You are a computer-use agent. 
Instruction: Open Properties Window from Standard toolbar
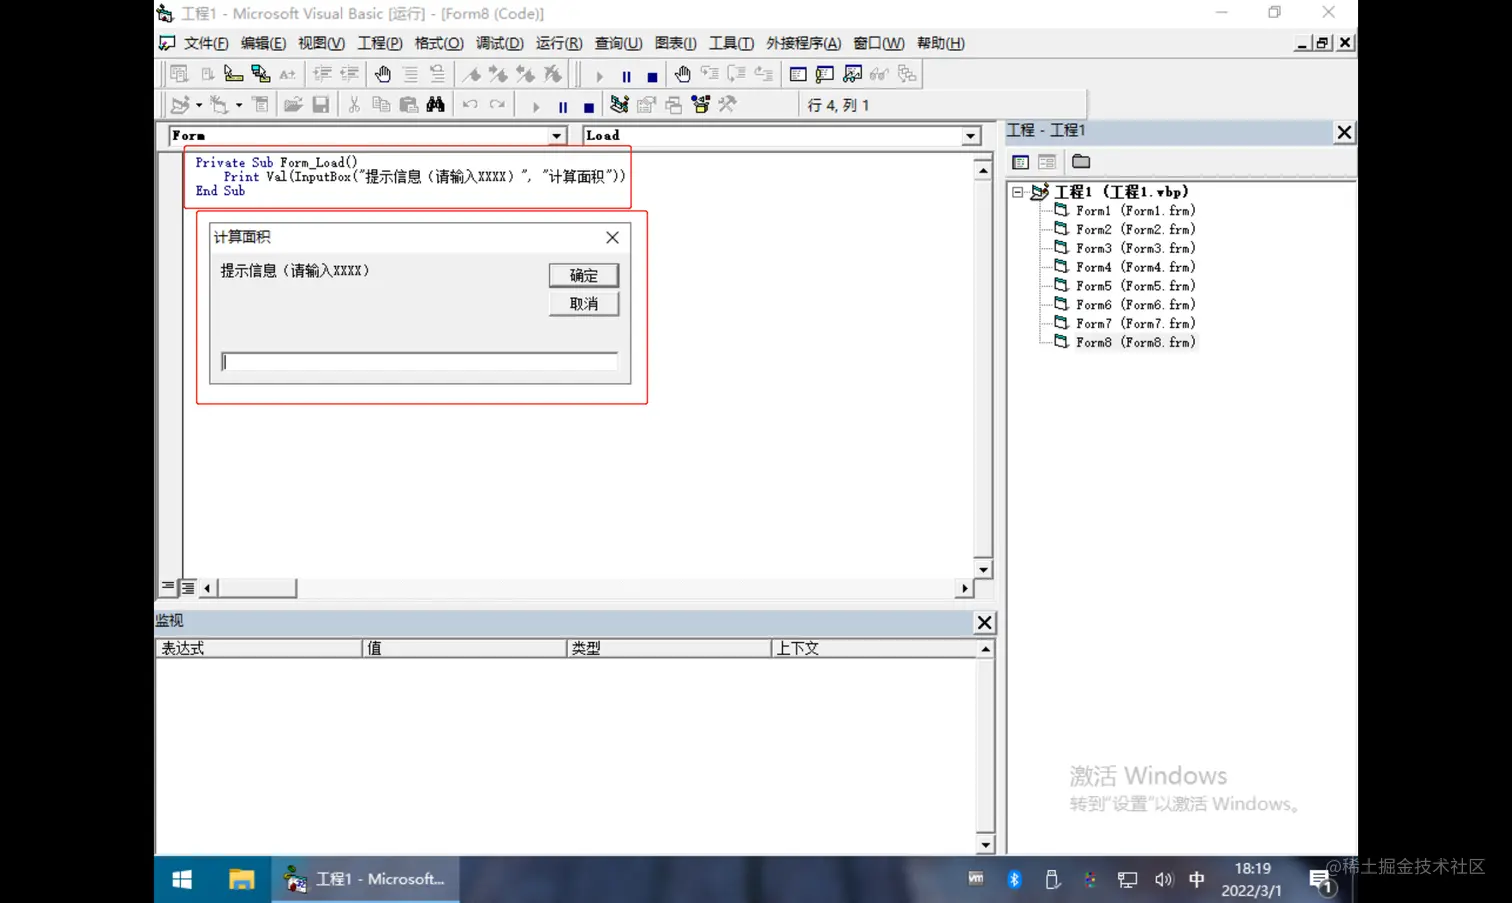click(646, 105)
